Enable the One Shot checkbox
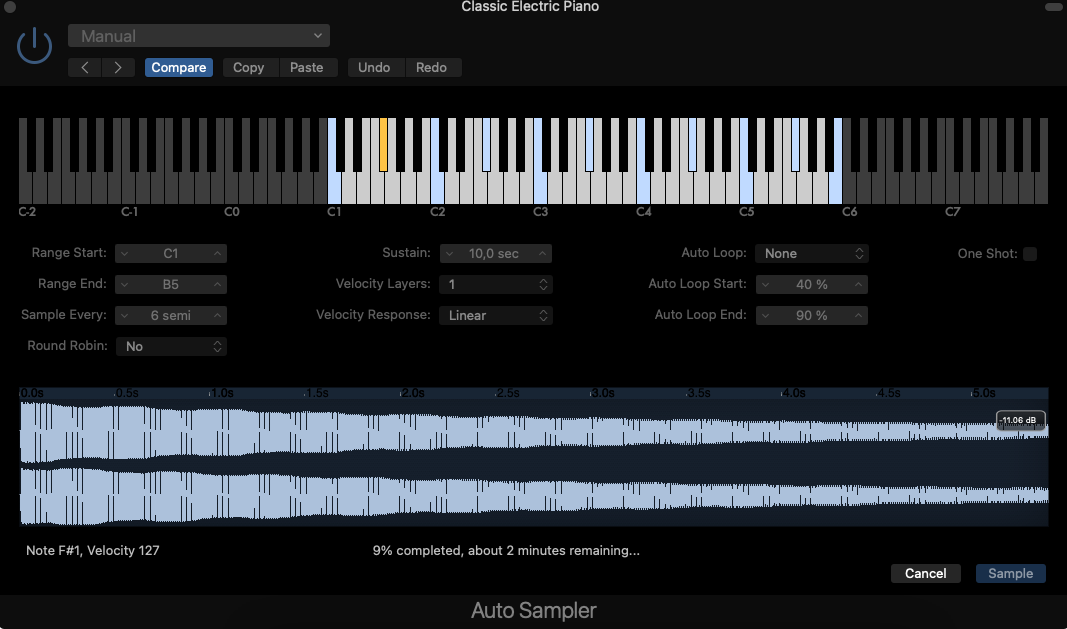The width and height of the screenshot is (1067, 629). 1030,254
